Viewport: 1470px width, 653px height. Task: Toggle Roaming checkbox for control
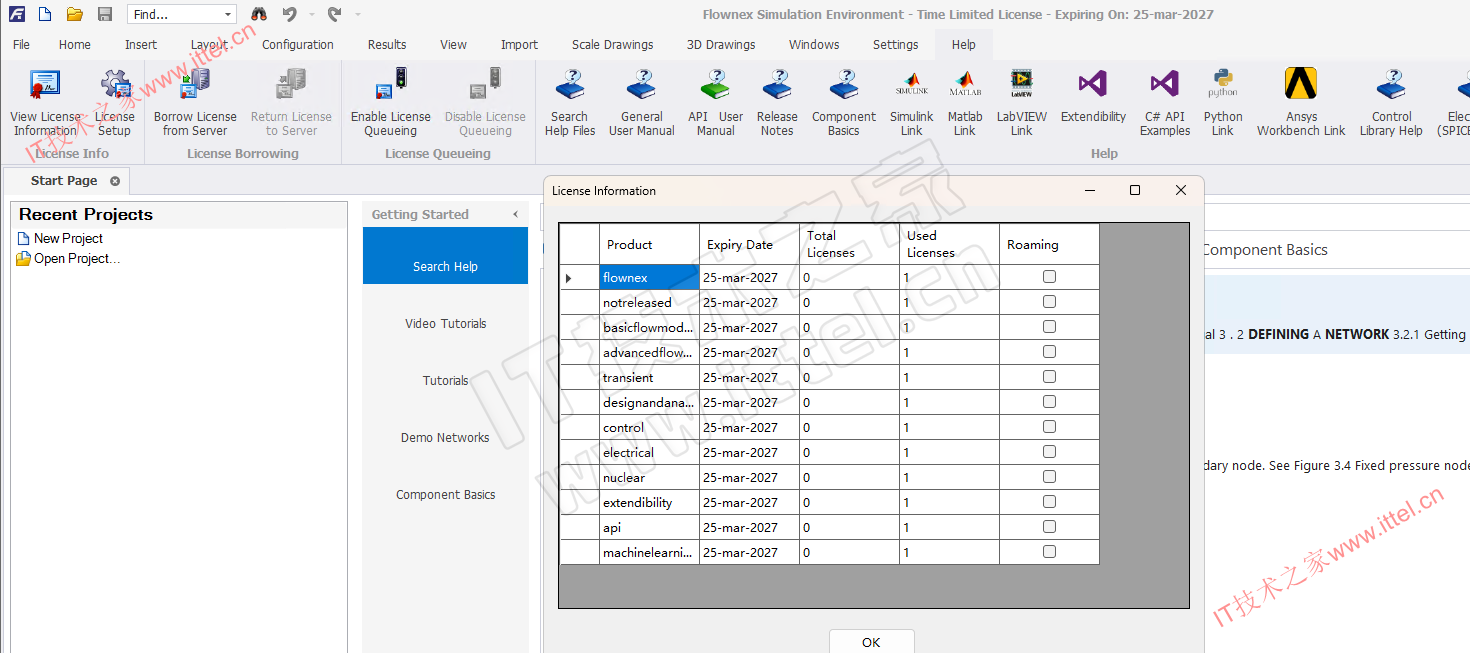(x=1049, y=427)
